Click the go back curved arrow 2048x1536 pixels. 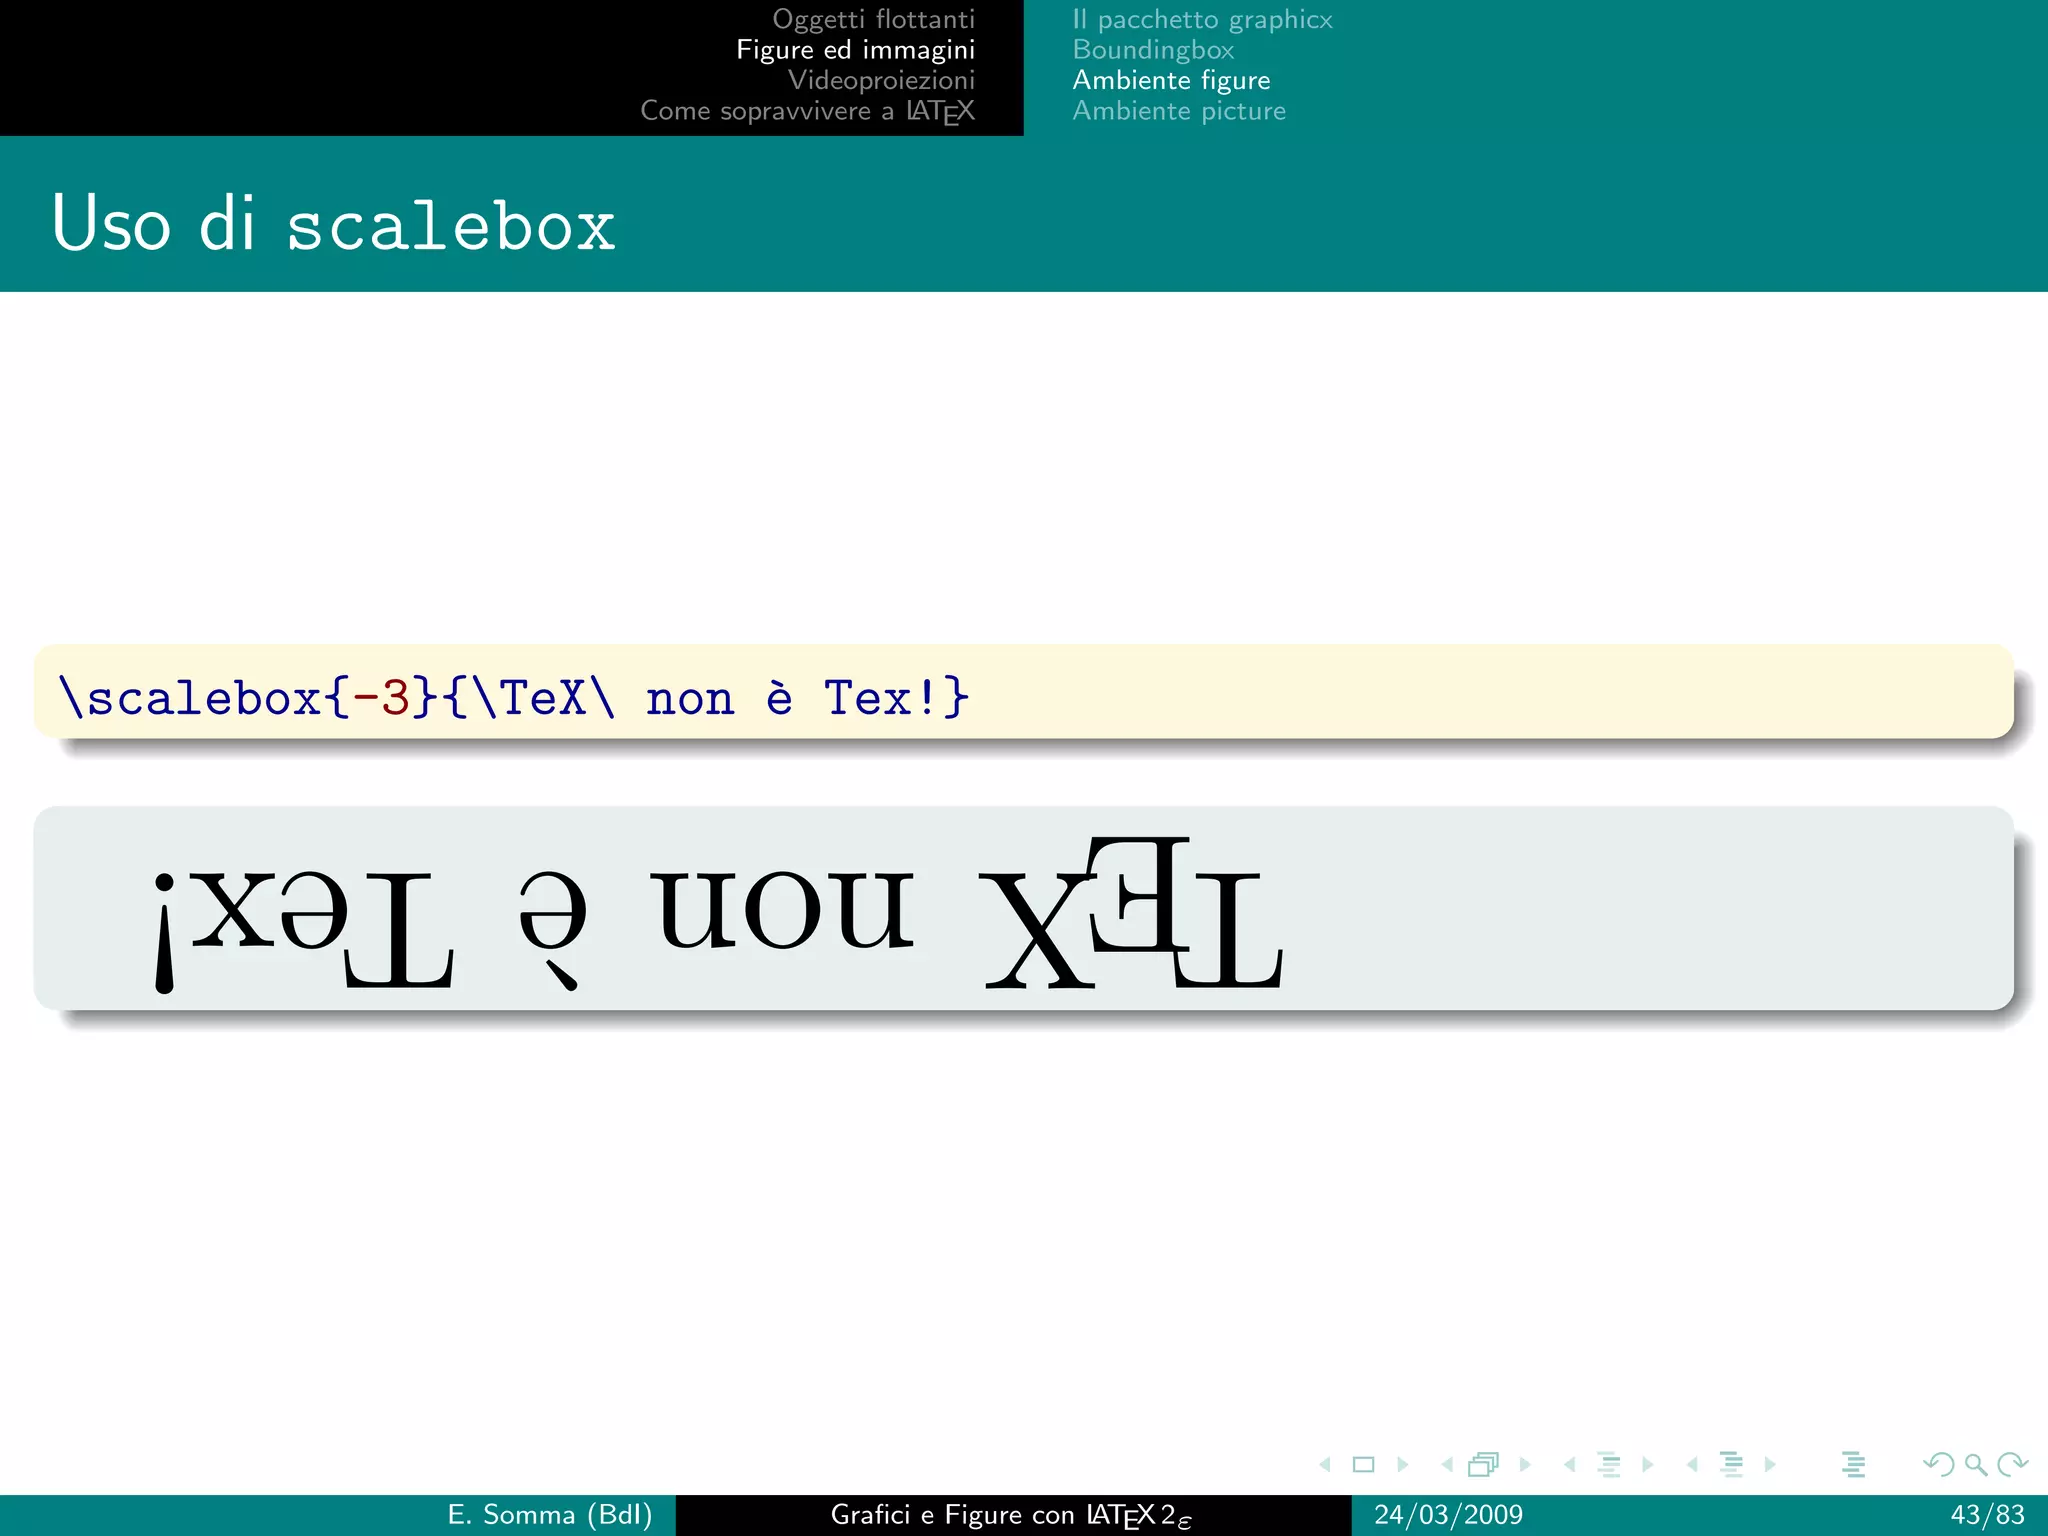(1938, 1465)
